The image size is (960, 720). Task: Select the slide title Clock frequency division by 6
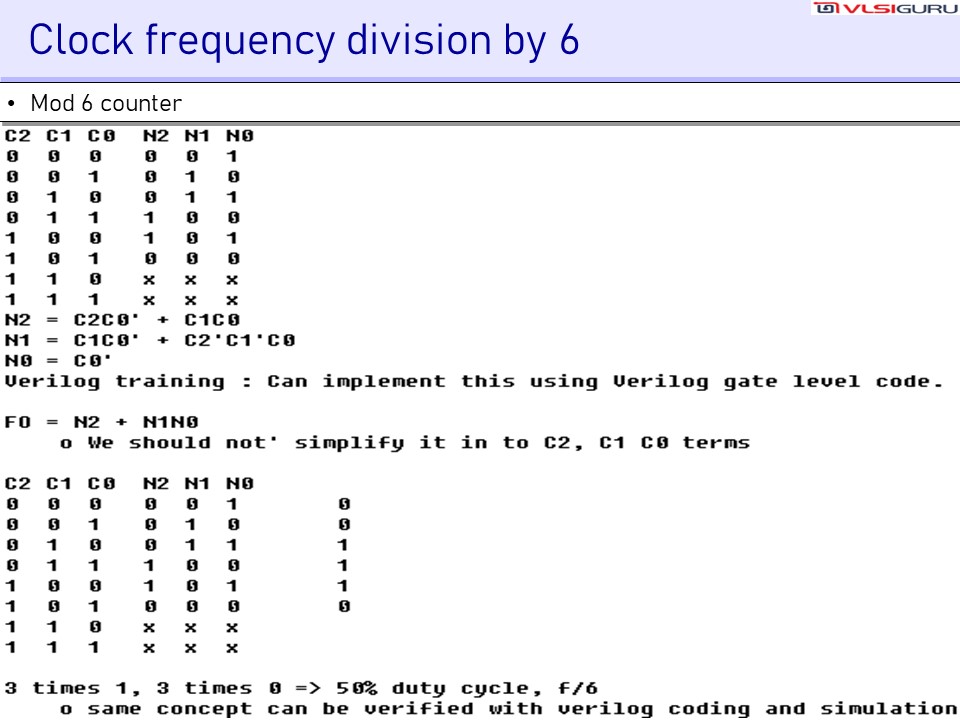coord(304,41)
